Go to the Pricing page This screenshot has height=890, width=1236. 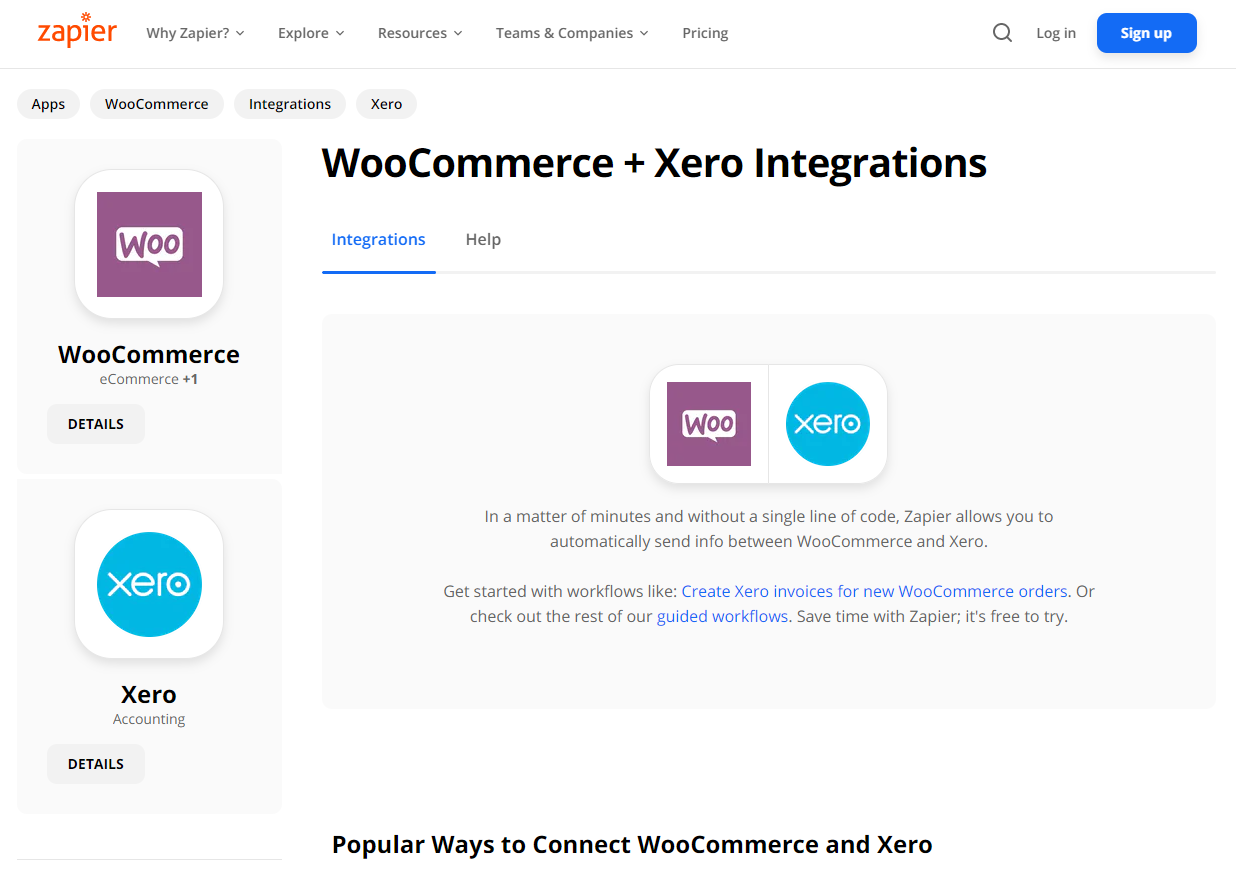pos(705,33)
